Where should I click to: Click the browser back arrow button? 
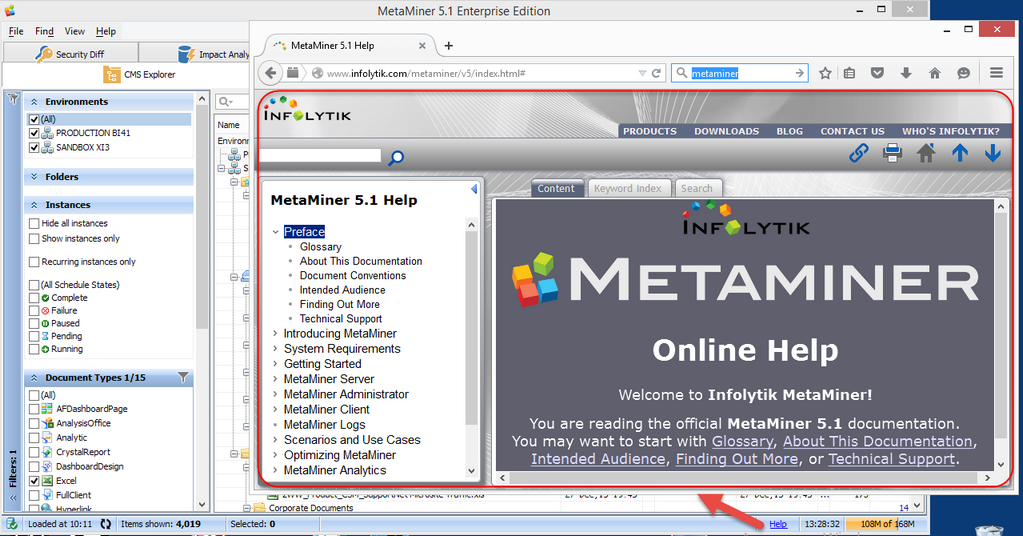pos(271,73)
